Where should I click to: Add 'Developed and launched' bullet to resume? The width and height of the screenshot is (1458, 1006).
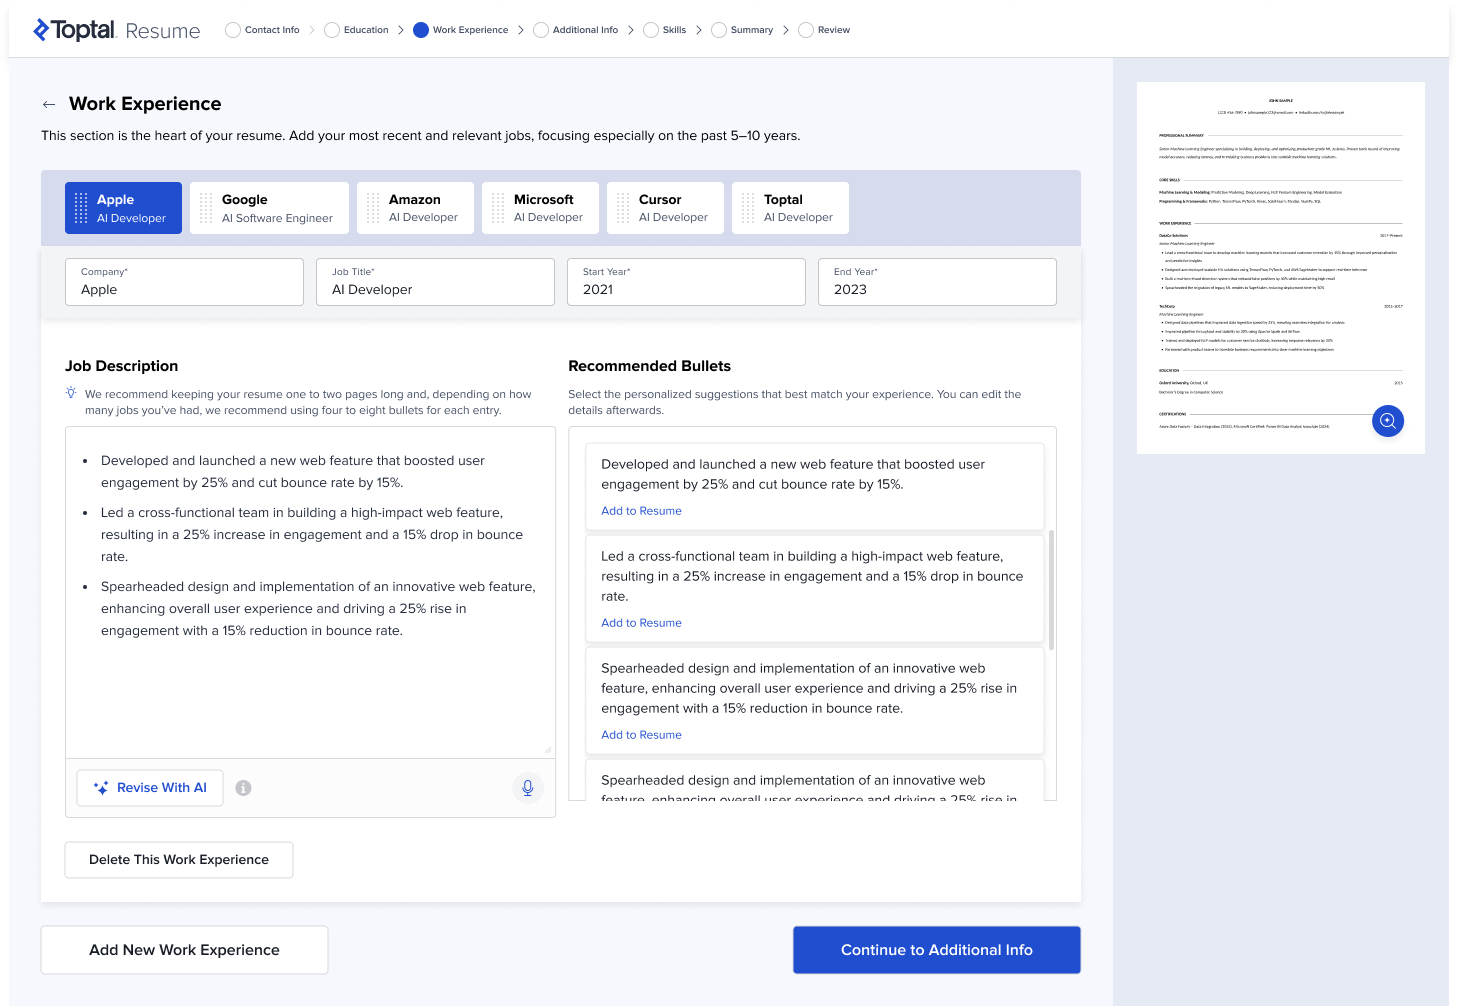641,511
